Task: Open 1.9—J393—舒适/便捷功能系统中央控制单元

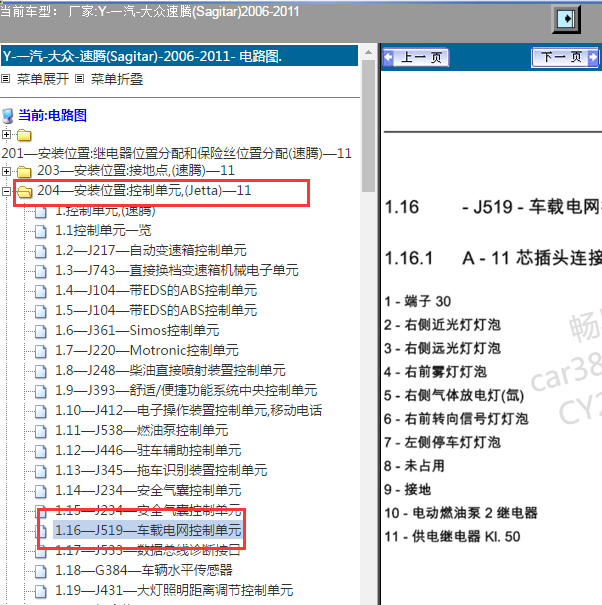Action: click(186, 391)
